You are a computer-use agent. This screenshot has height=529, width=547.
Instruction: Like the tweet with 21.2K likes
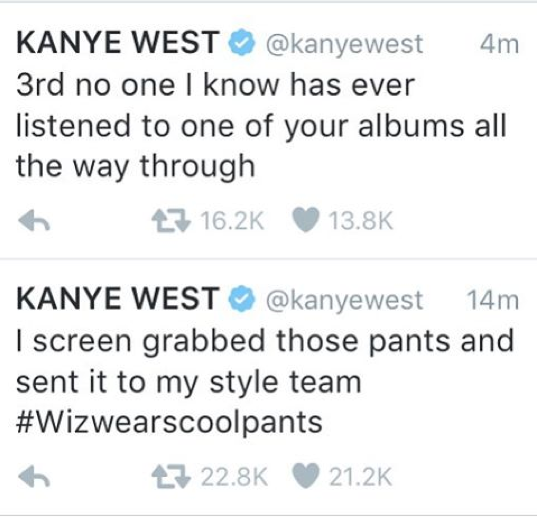point(306,476)
